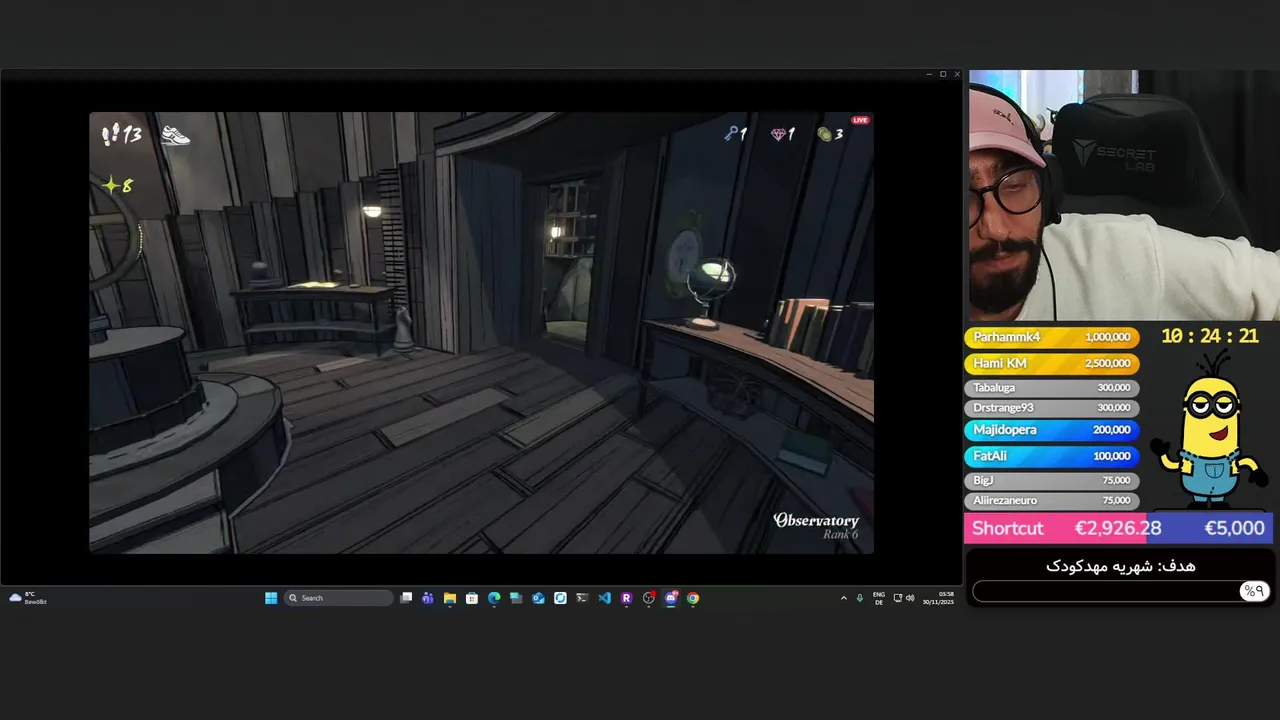The height and width of the screenshot is (720, 1280).
Task: Click the FatAli donor row
Action: point(1051,455)
